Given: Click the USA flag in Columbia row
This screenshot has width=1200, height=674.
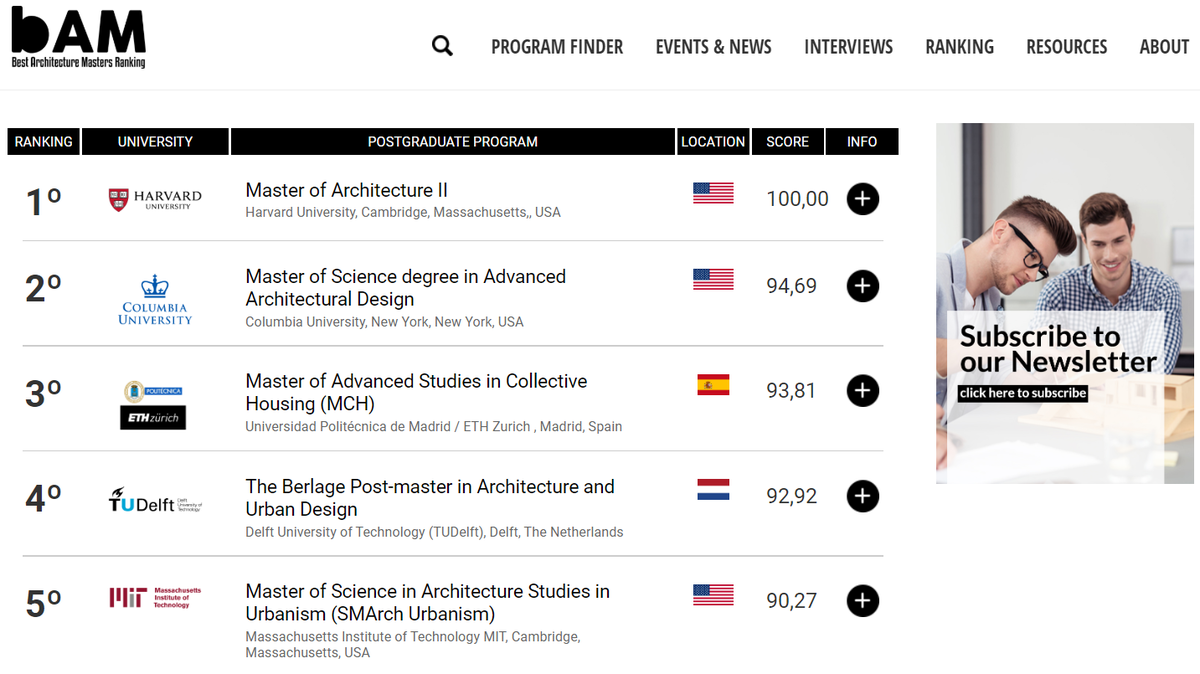Looking at the screenshot, I should point(713,280).
